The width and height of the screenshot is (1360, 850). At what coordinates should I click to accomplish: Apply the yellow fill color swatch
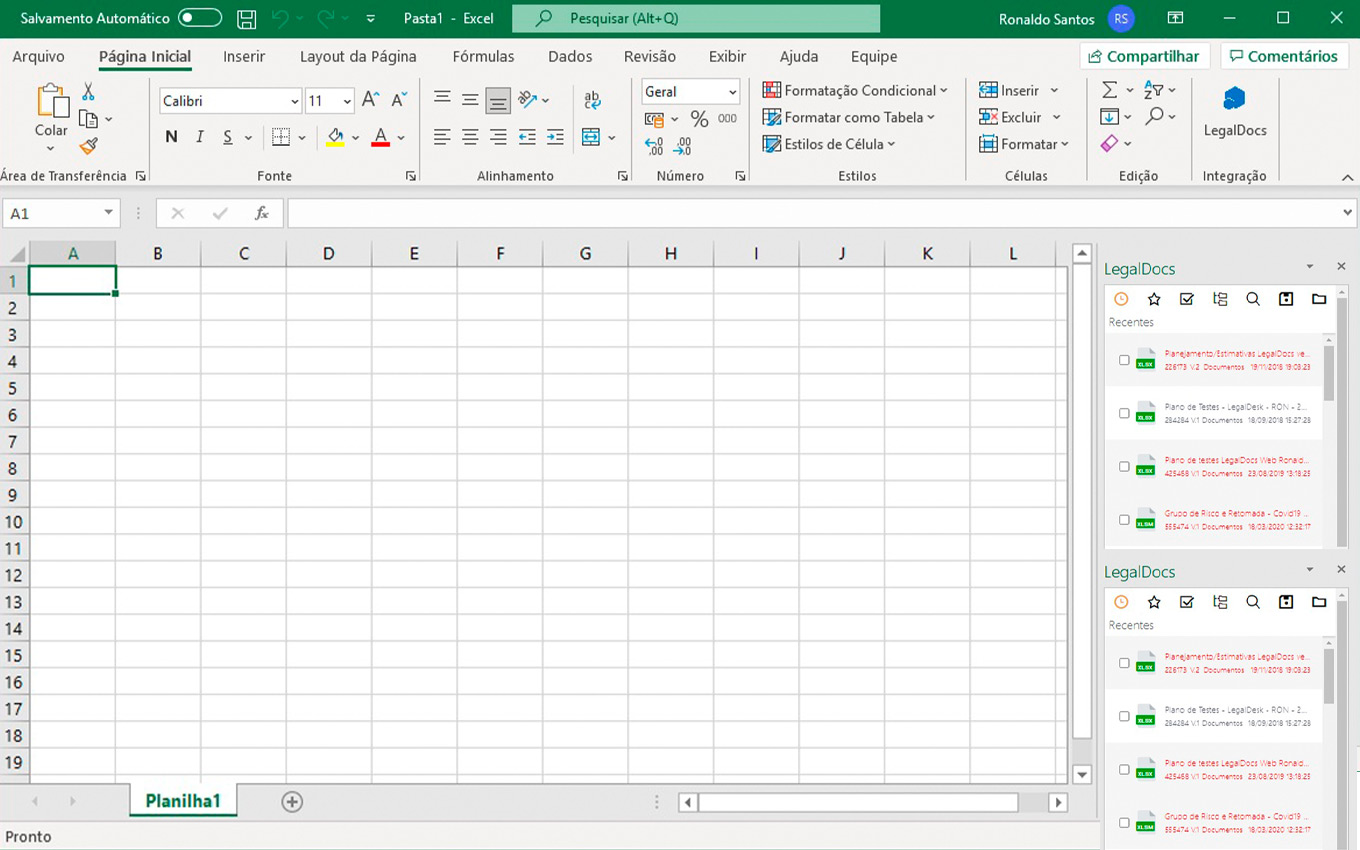335,138
